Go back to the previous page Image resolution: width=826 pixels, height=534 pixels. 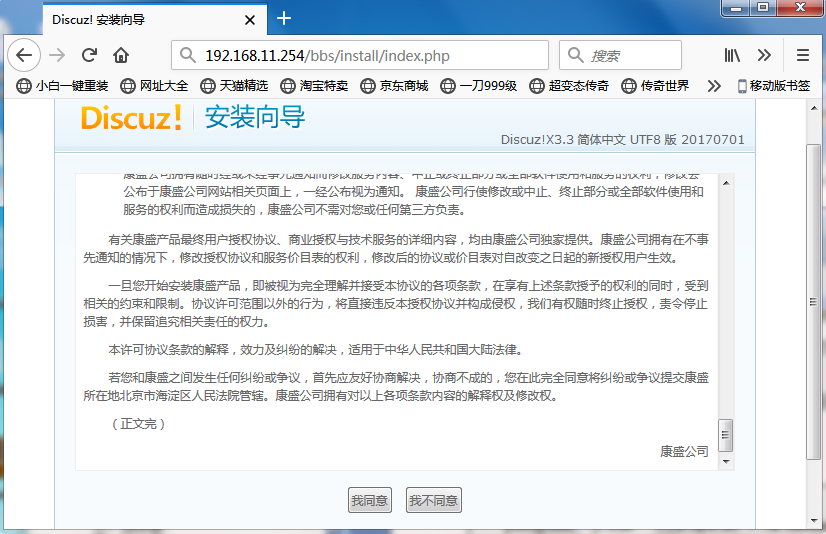[x=24, y=55]
